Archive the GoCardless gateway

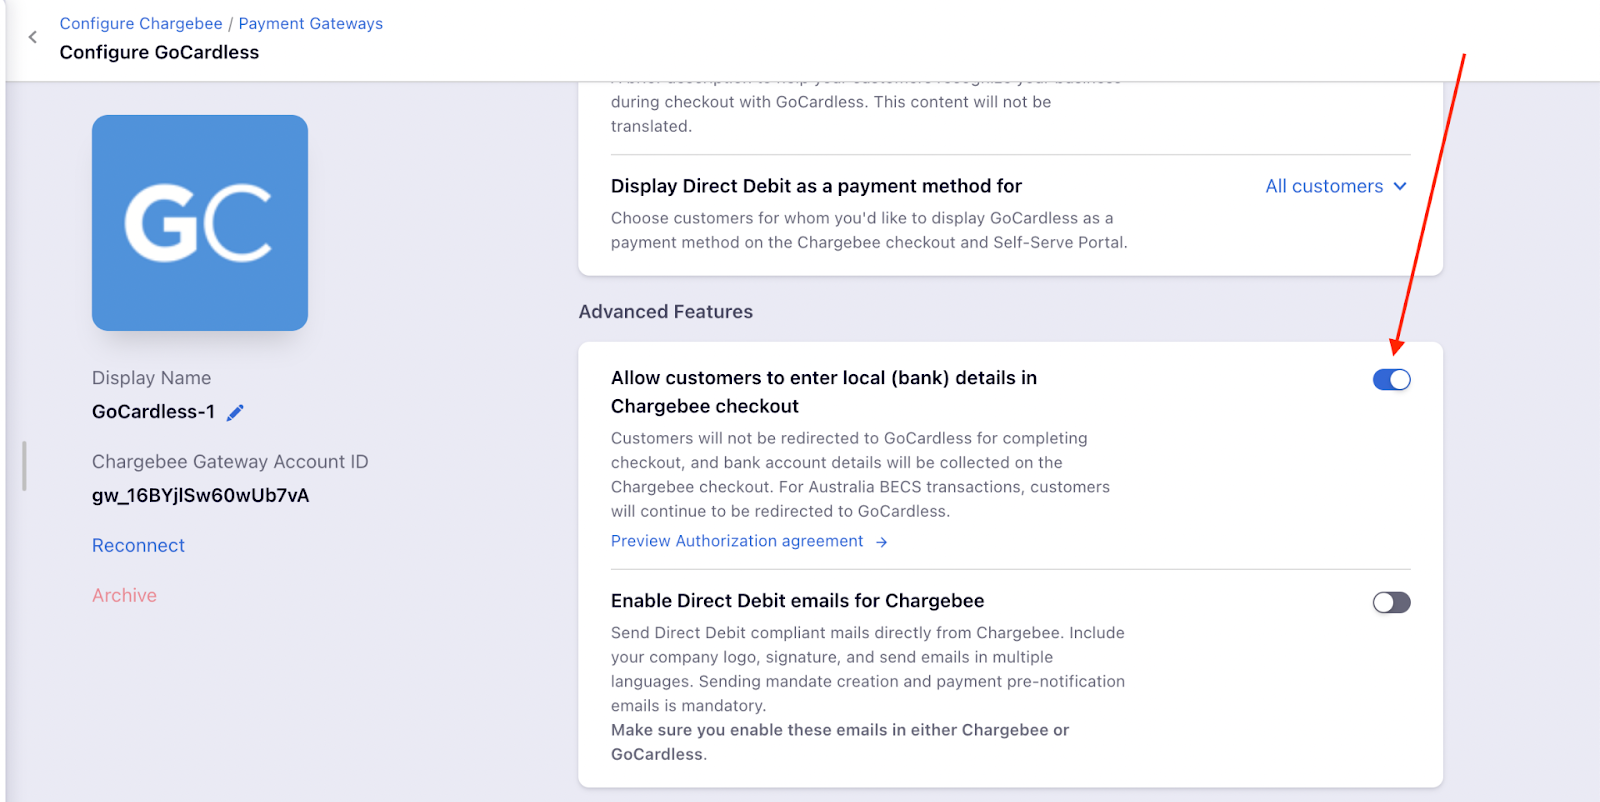tap(124, 595)
